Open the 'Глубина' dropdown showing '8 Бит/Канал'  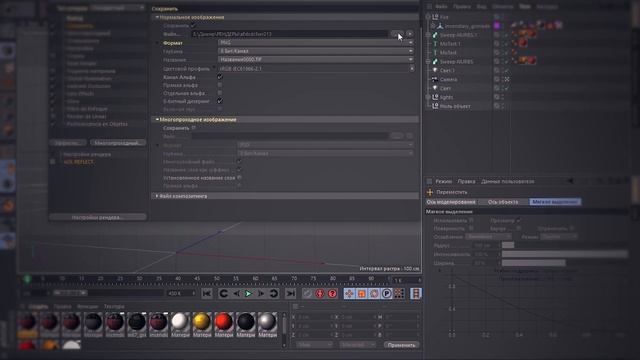pyautogui.click(x=316, y=51)
